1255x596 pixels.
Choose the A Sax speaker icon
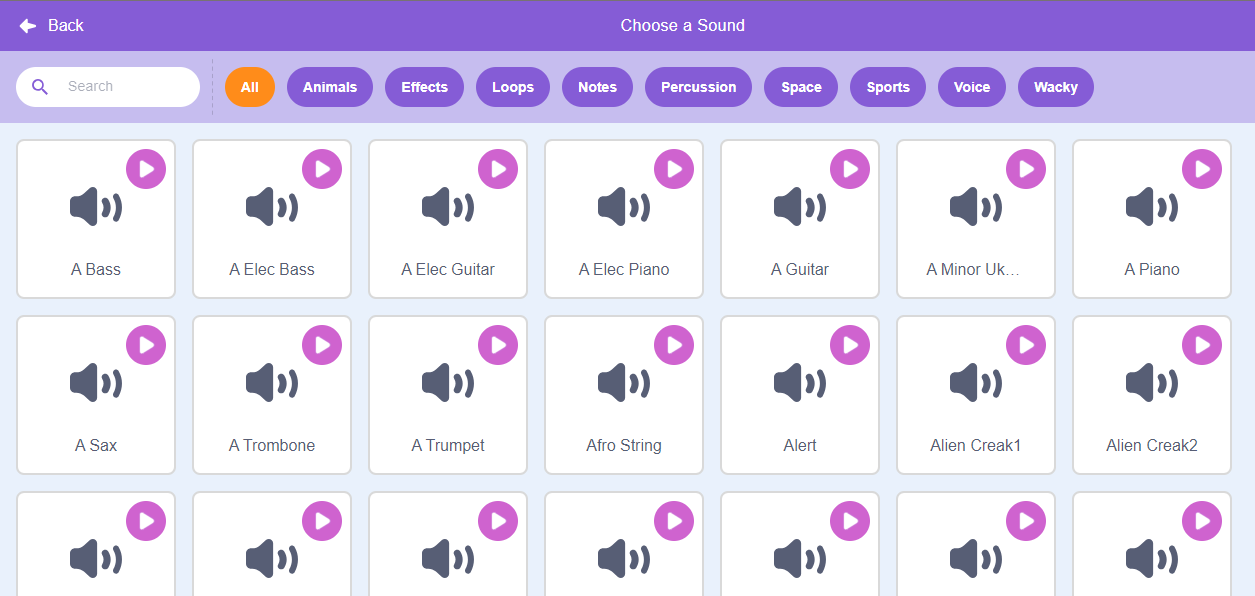(x=95, y=384)
